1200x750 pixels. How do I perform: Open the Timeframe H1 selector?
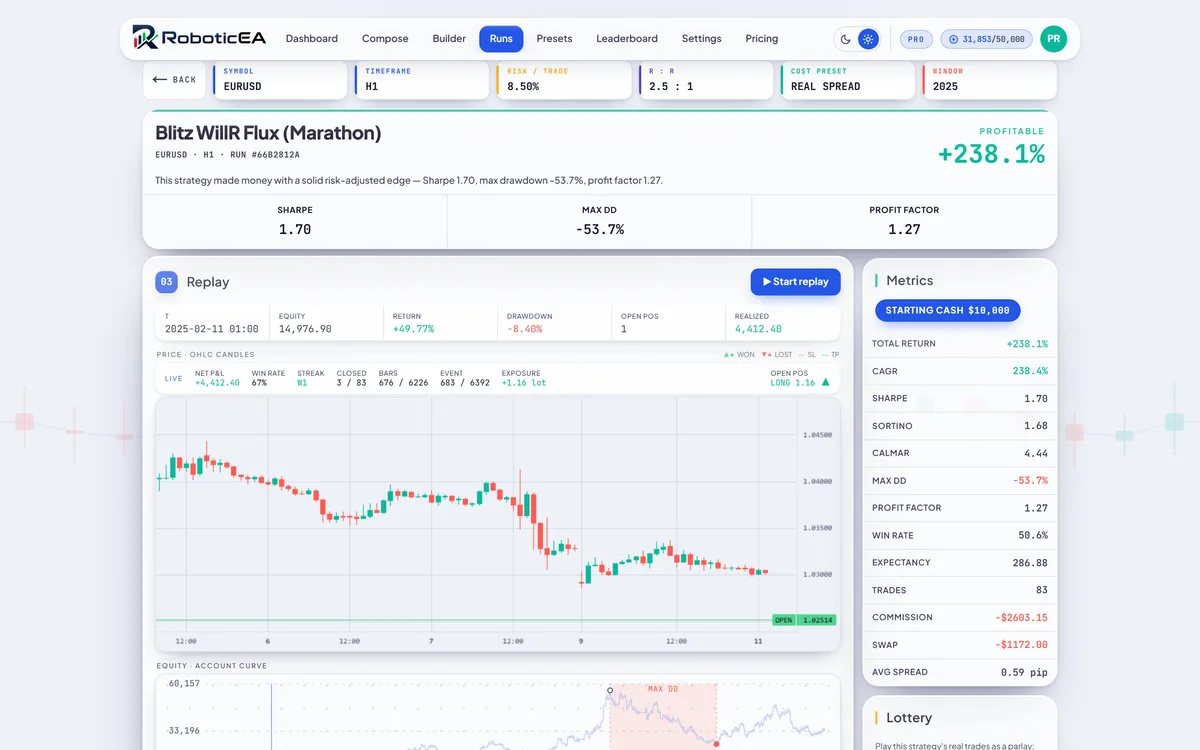coord(422,79)
